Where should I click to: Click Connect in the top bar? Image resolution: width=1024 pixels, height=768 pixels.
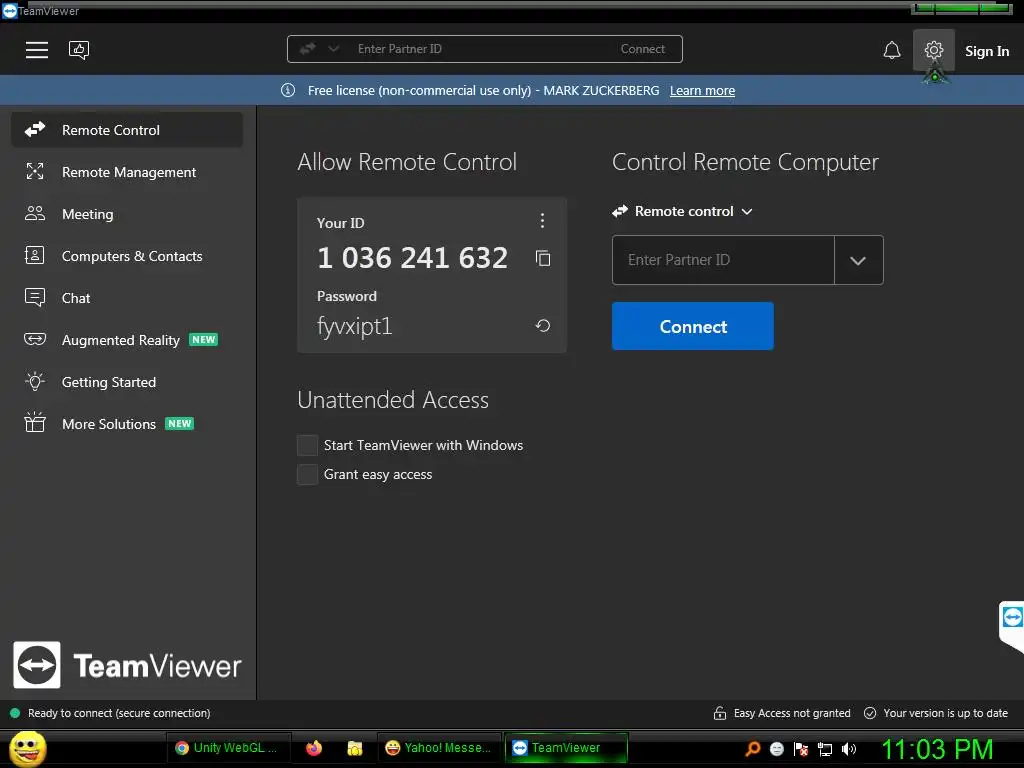[x=643, y=49]
